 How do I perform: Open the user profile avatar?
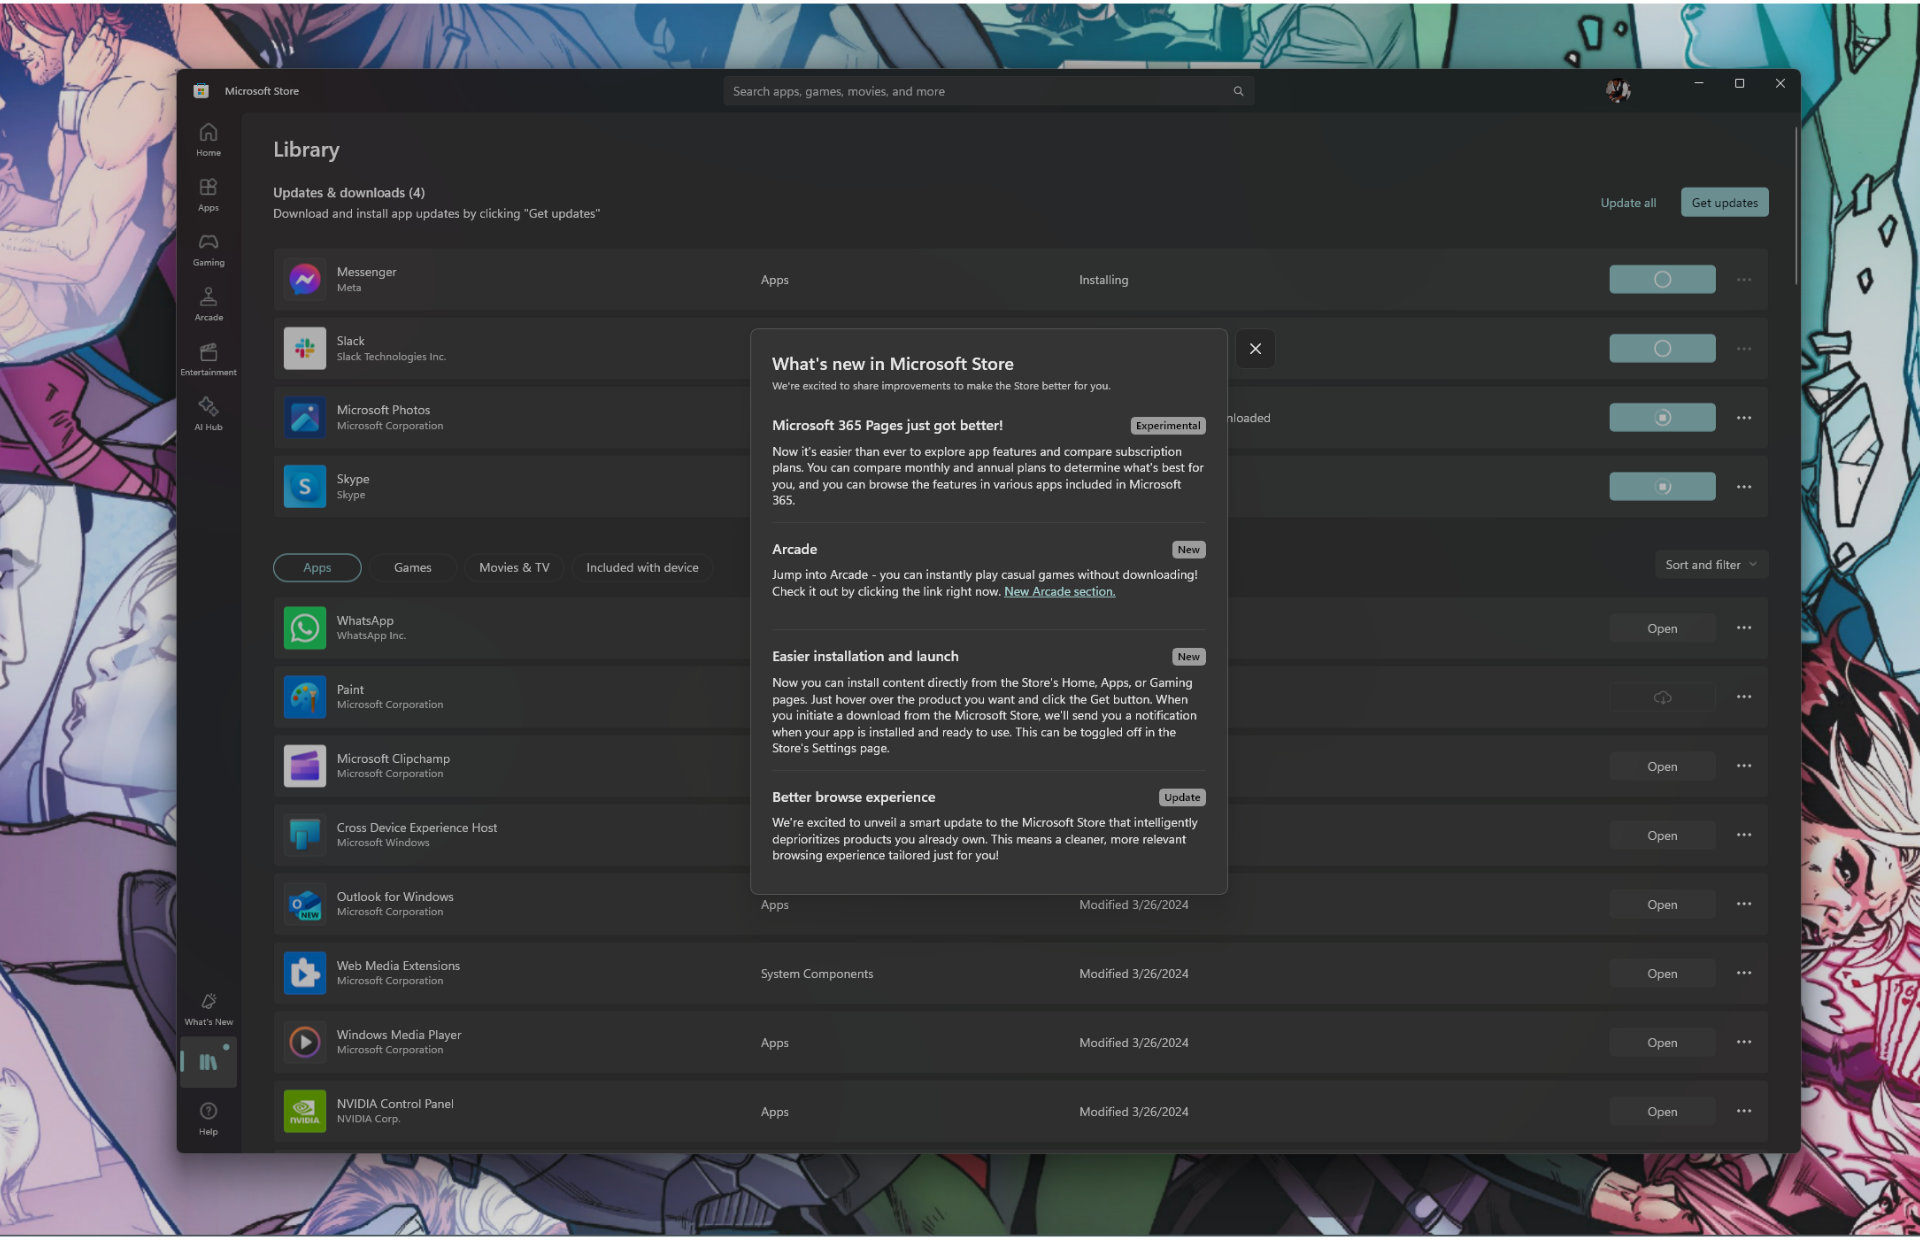coord(1617,91)
